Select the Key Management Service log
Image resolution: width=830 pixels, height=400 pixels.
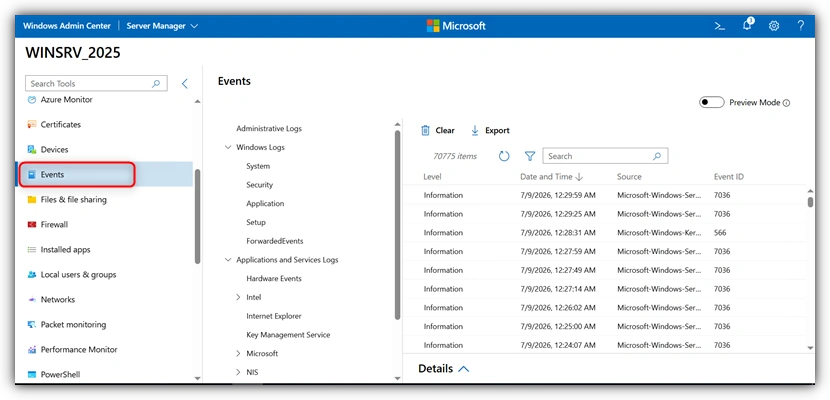(x=288, y=335)
